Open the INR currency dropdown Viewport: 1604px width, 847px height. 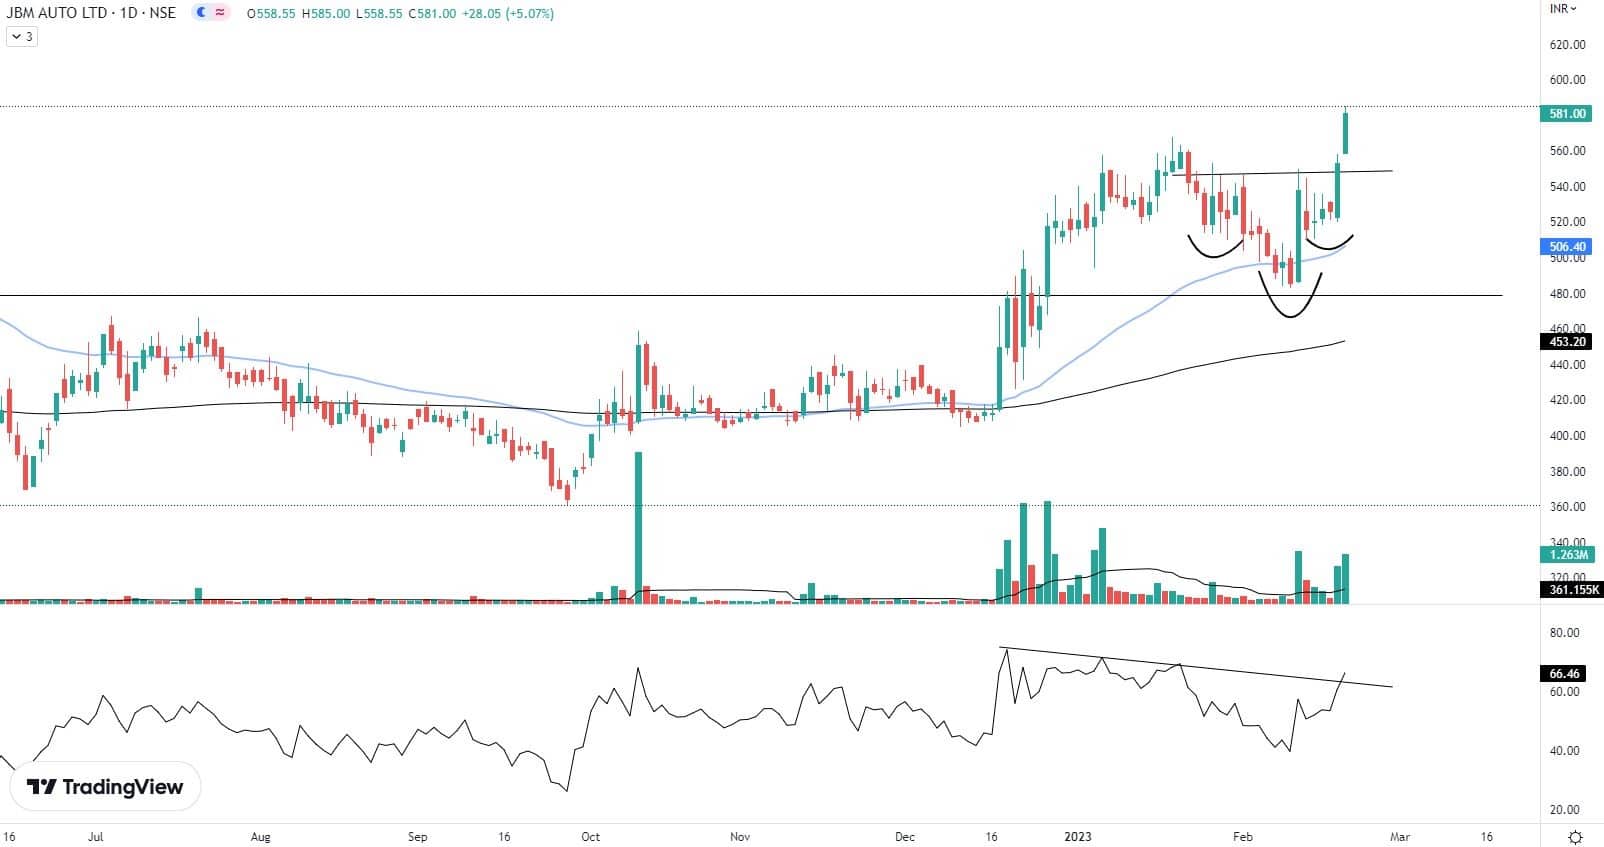point(1563,8)
